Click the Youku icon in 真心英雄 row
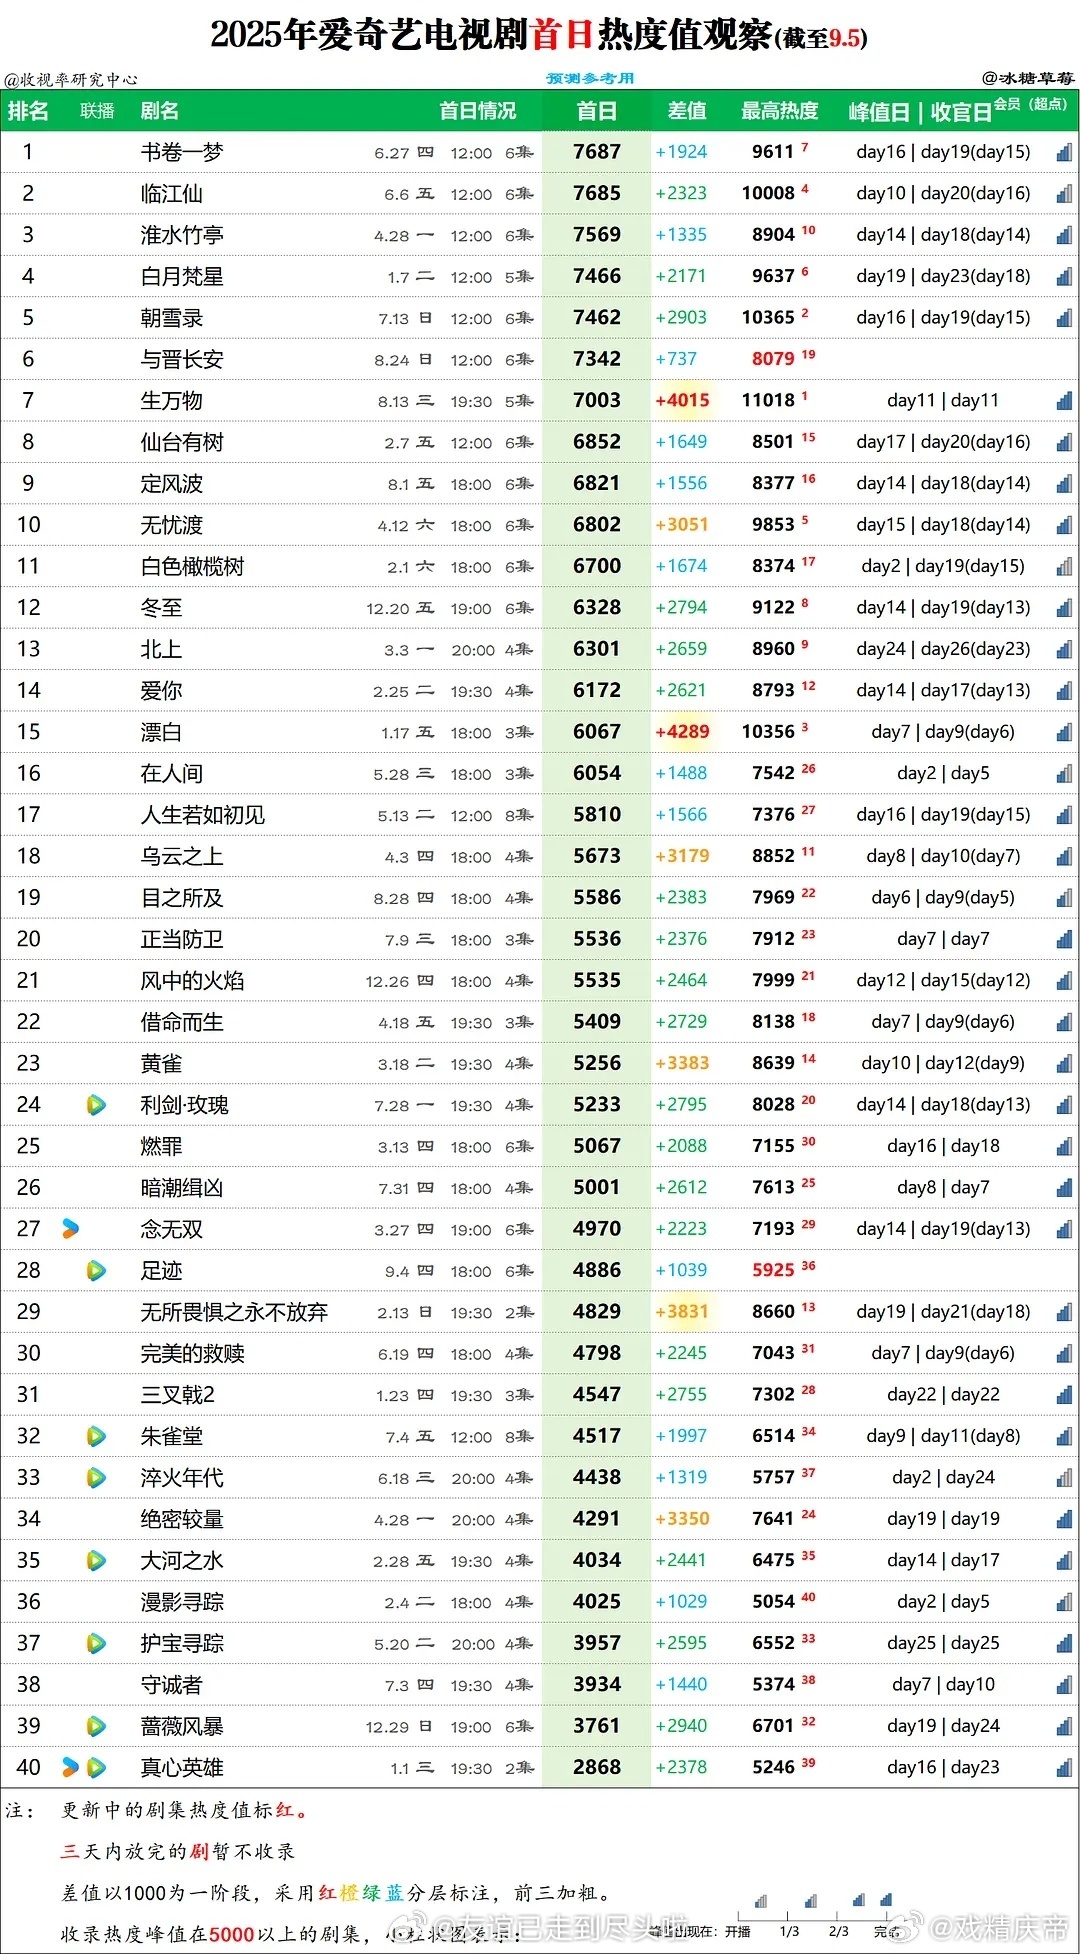 click(x=70, y=1767)
